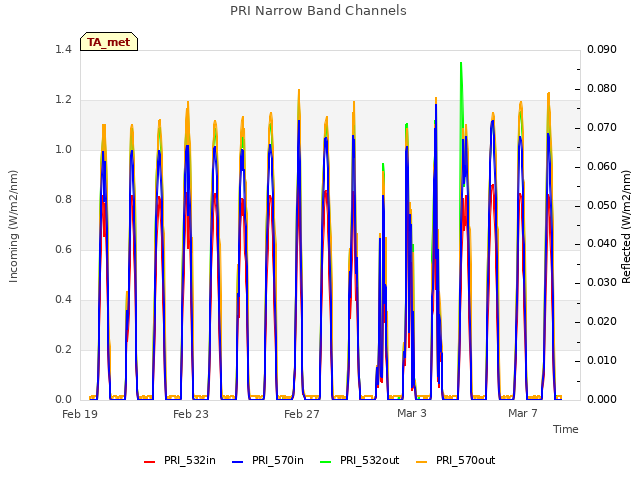Click the TA_met tab label
This screenshot has height=480, width=640.
[109, 42]
